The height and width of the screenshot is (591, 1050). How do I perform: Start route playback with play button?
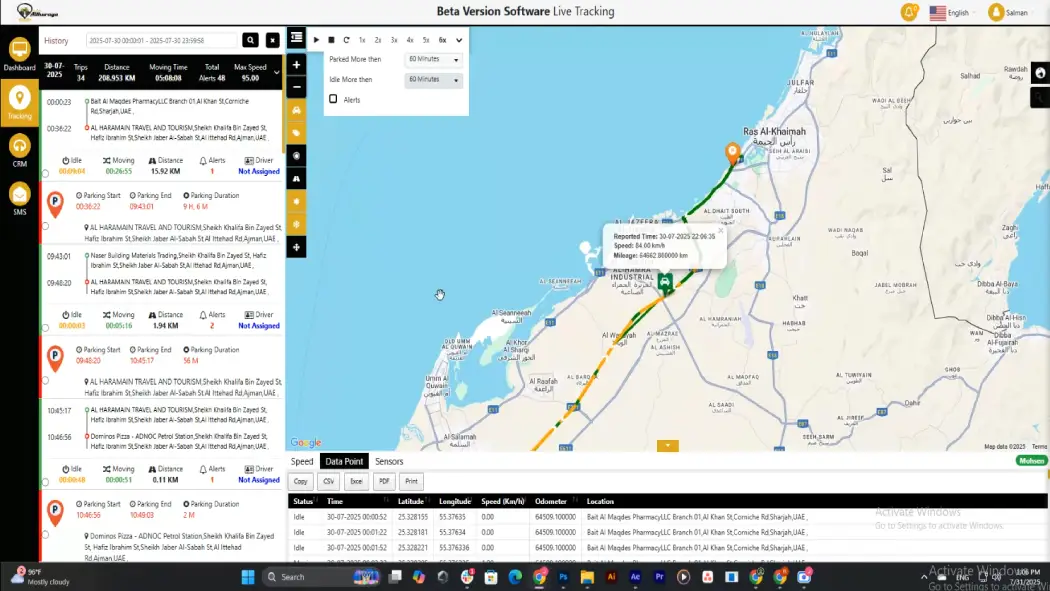point(316,40)
